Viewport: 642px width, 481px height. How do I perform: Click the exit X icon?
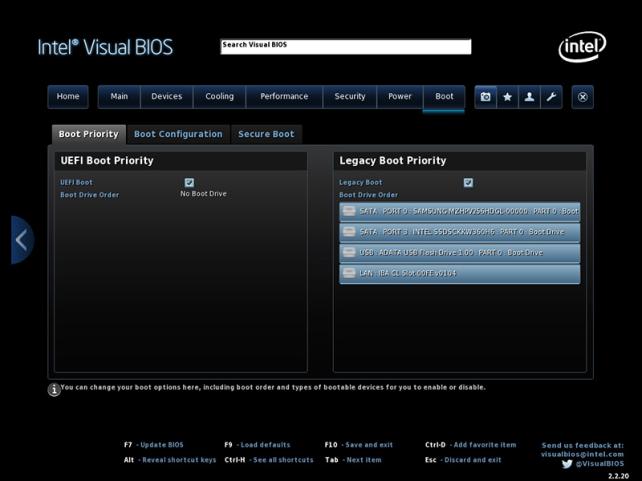583,97
